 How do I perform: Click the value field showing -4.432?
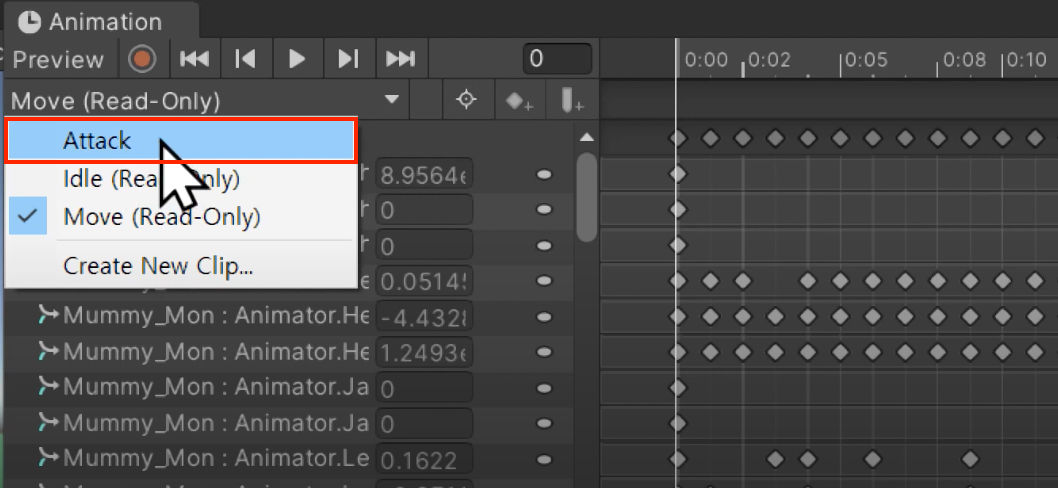click(x=424, y=316)
